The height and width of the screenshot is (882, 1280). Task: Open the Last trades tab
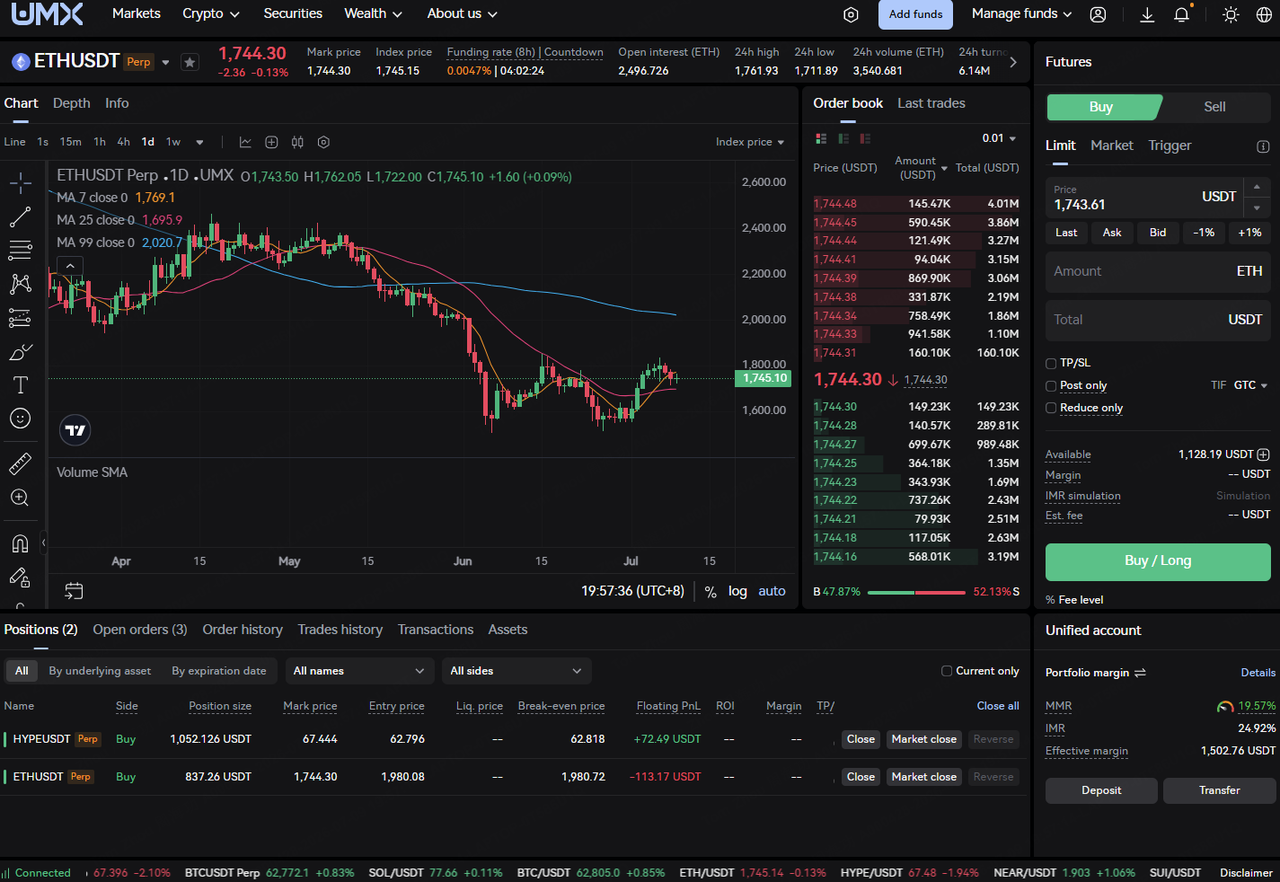coord(931,103)
